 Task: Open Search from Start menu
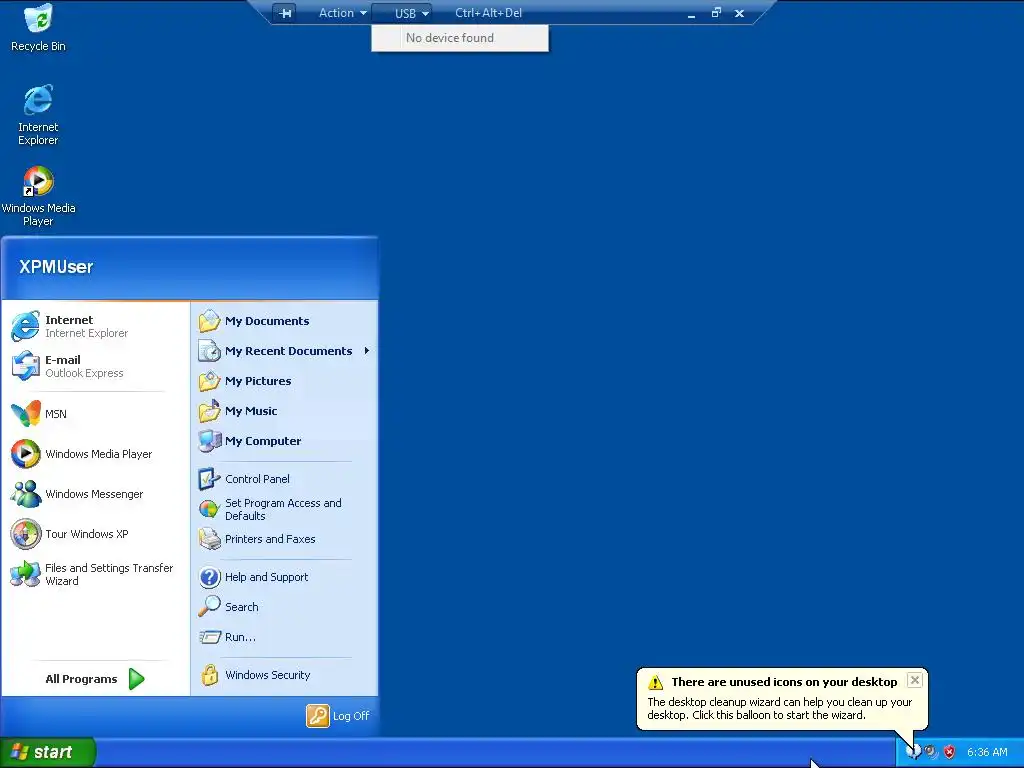tap(285, 607)
